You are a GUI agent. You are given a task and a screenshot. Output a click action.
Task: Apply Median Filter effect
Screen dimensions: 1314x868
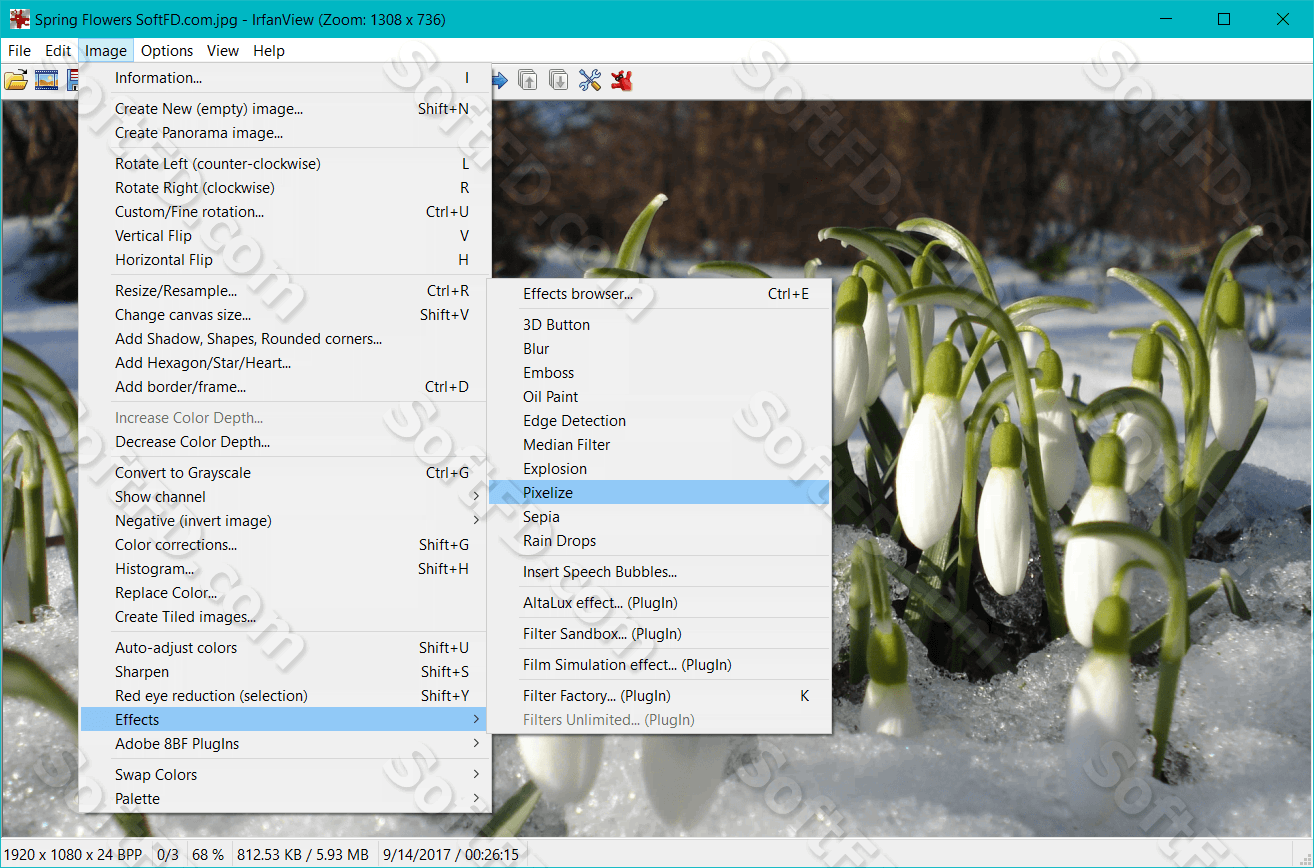pyautogui.click(x=659, y=445)
